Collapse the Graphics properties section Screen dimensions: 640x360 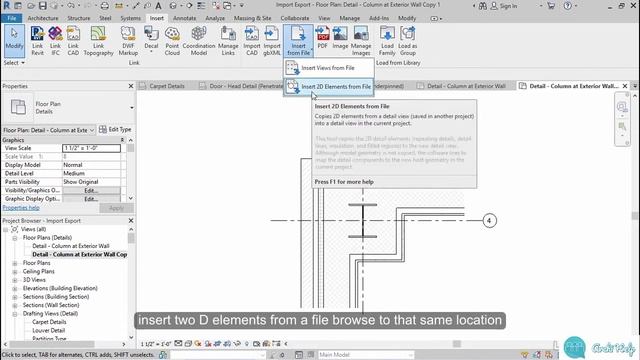click(122, 140)
